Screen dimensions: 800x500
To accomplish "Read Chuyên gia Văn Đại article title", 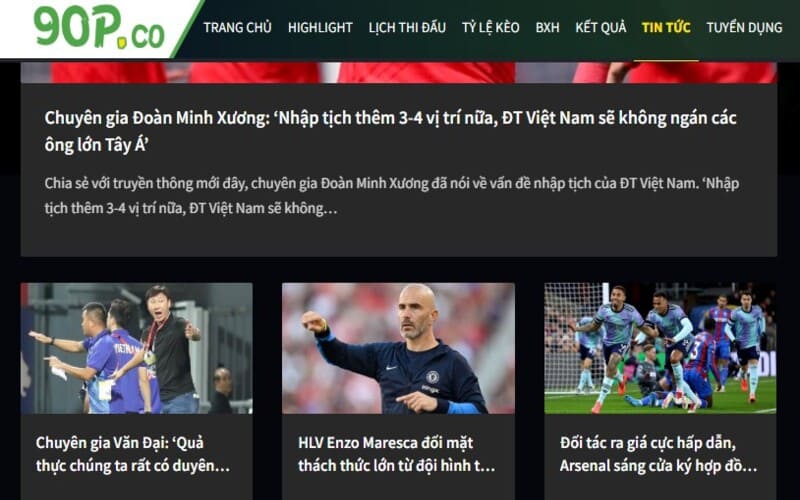I will pyautogui.click(x=133, y=454).
